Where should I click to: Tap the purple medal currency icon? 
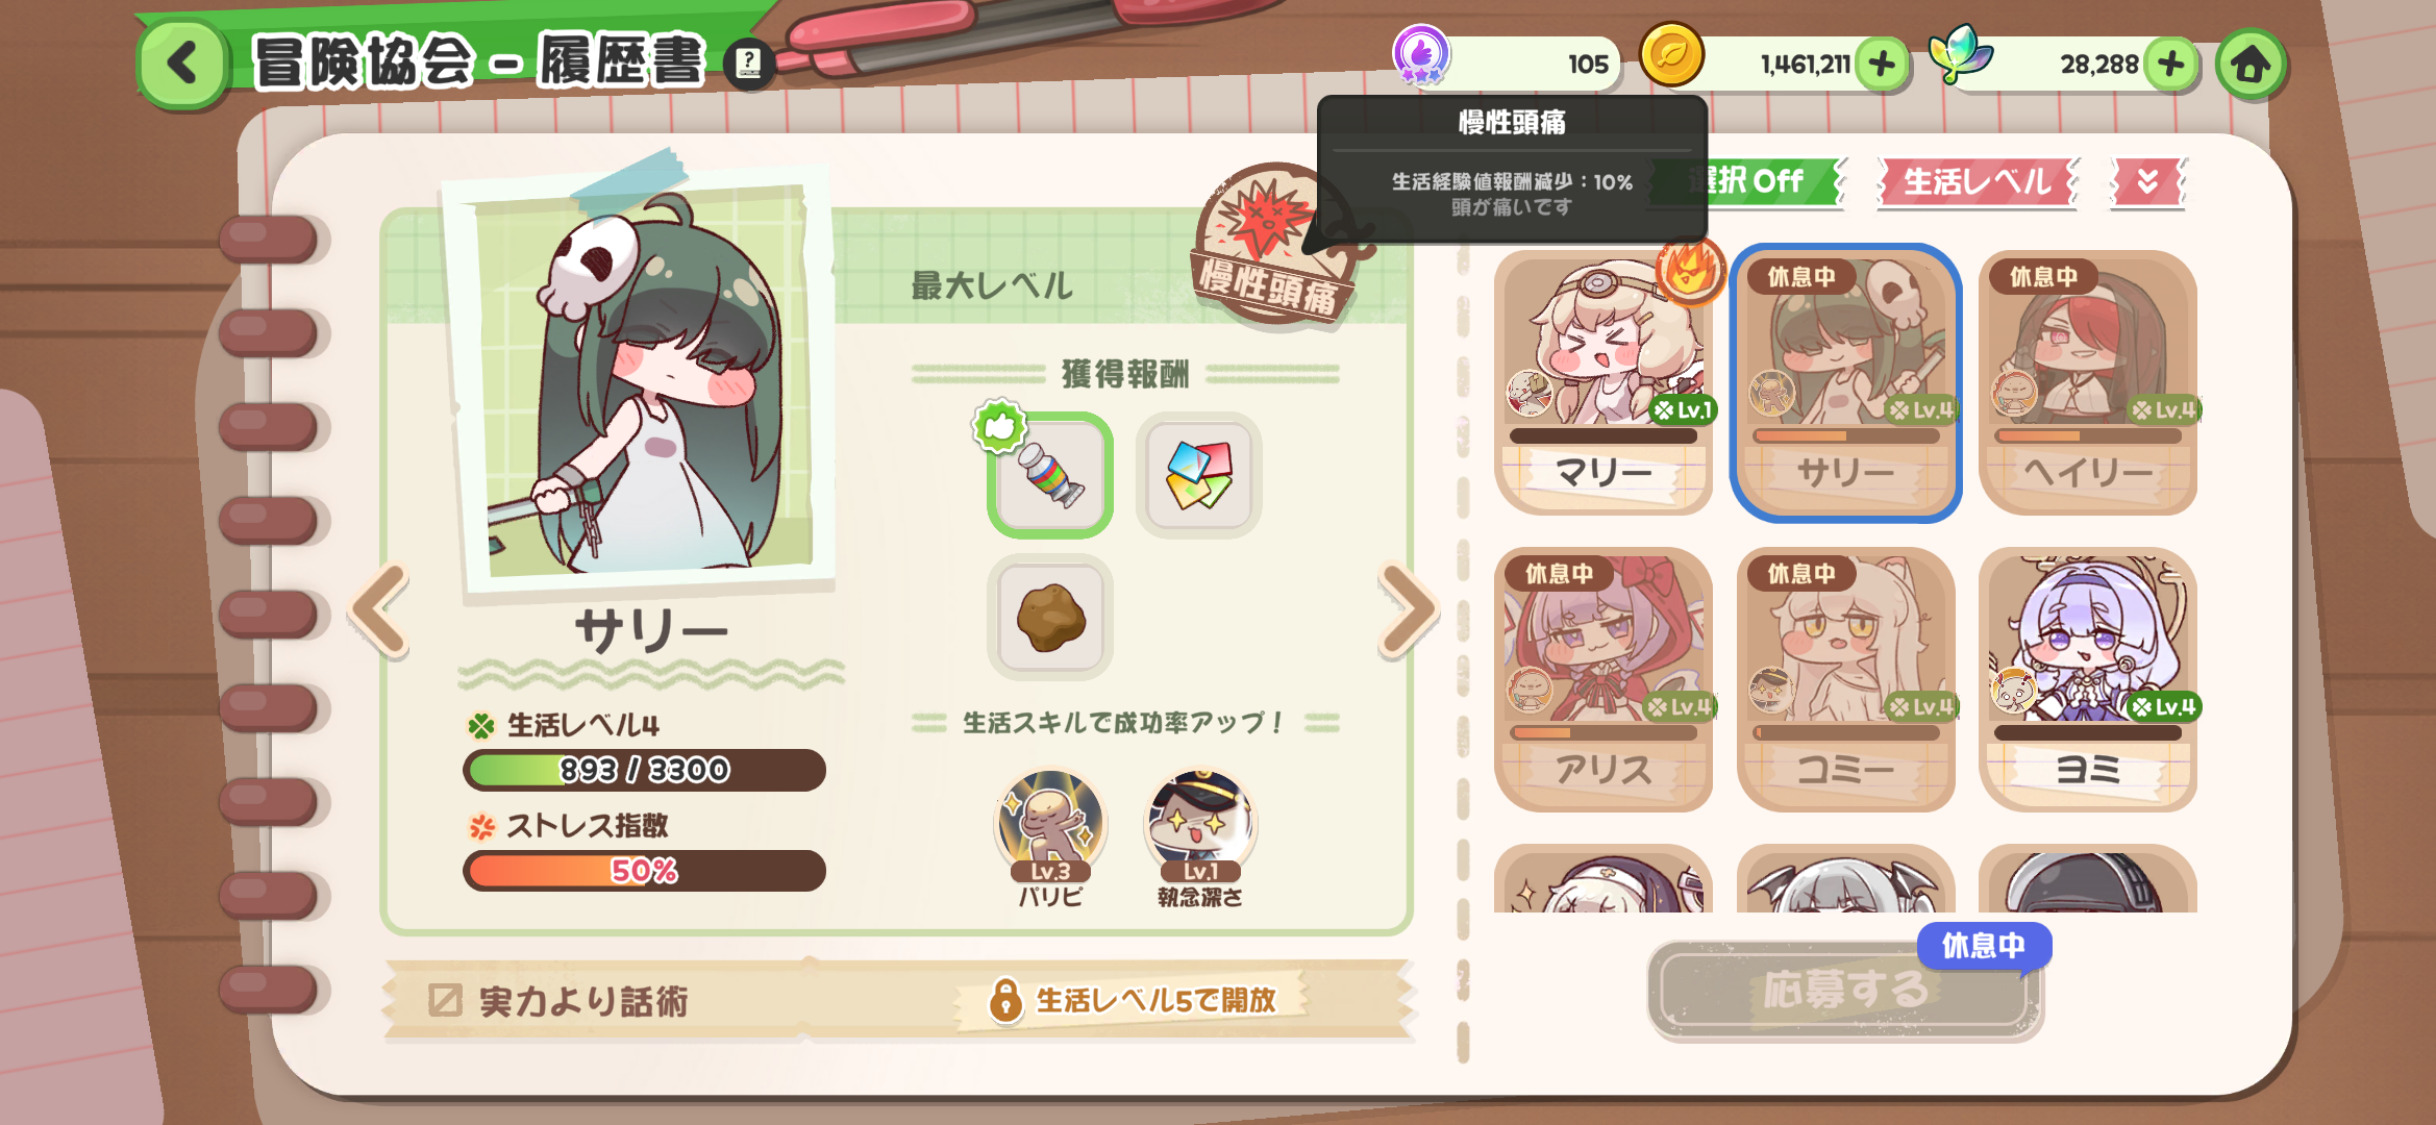click(1421, 55)
